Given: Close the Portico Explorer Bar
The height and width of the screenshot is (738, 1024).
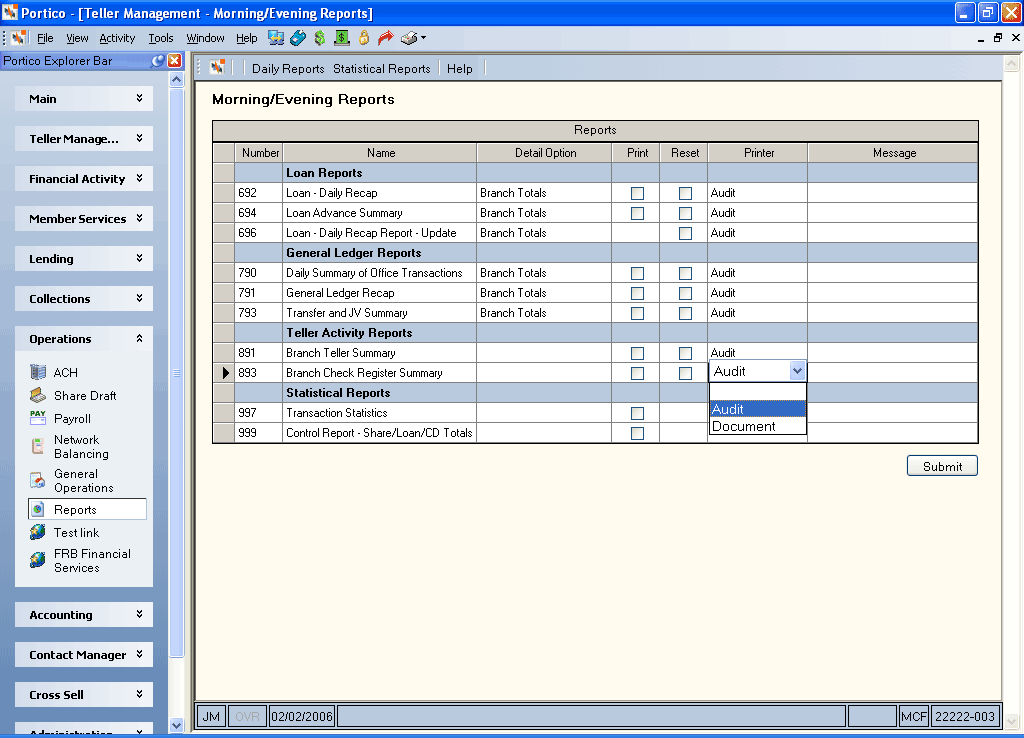Looking at the screenshot, I should click(x=174, y=61).
